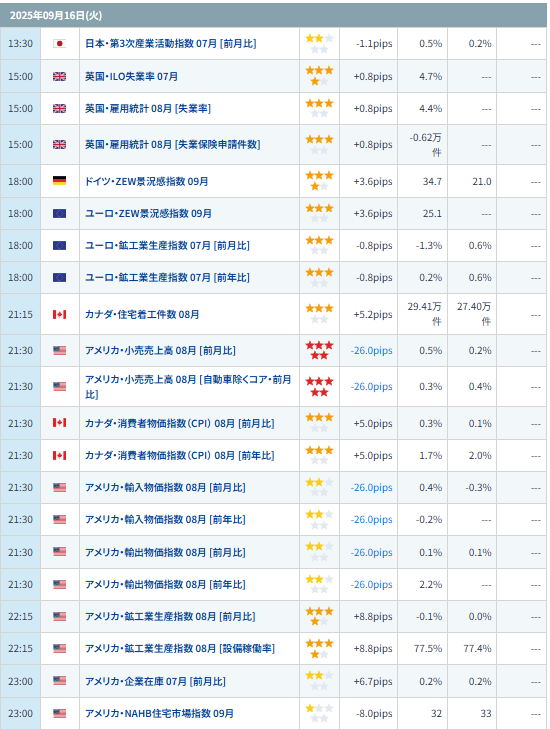Click the Canada flag beside CPI 08月 [前年比]

[x=60, y=455]
